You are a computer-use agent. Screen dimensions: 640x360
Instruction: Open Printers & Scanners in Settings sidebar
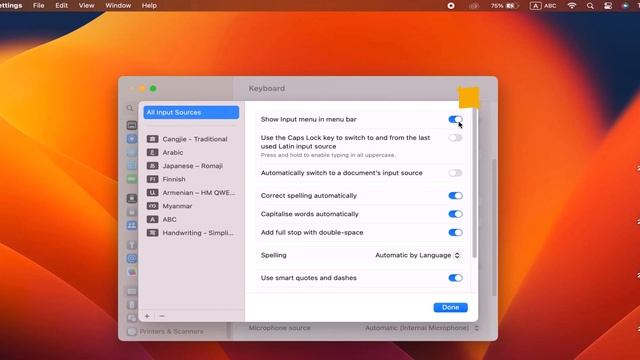pyautogui.click(x=171, y=331)
